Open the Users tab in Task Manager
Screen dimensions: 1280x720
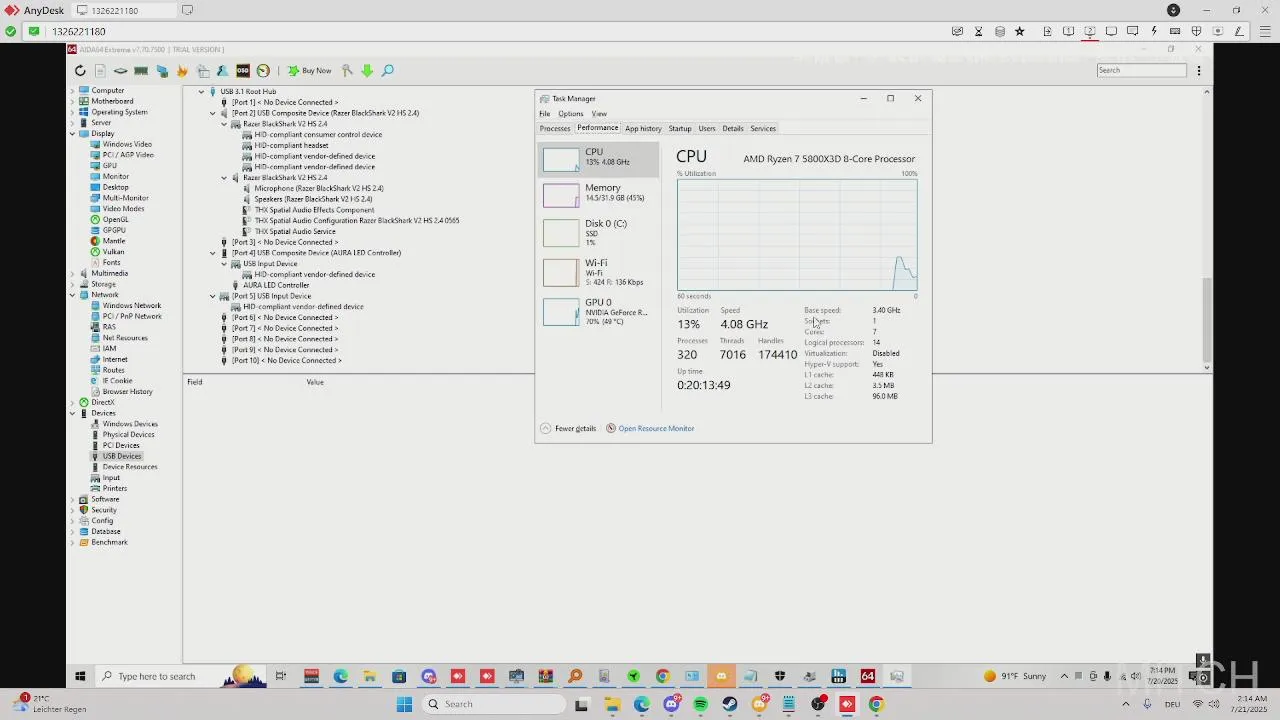707,128
